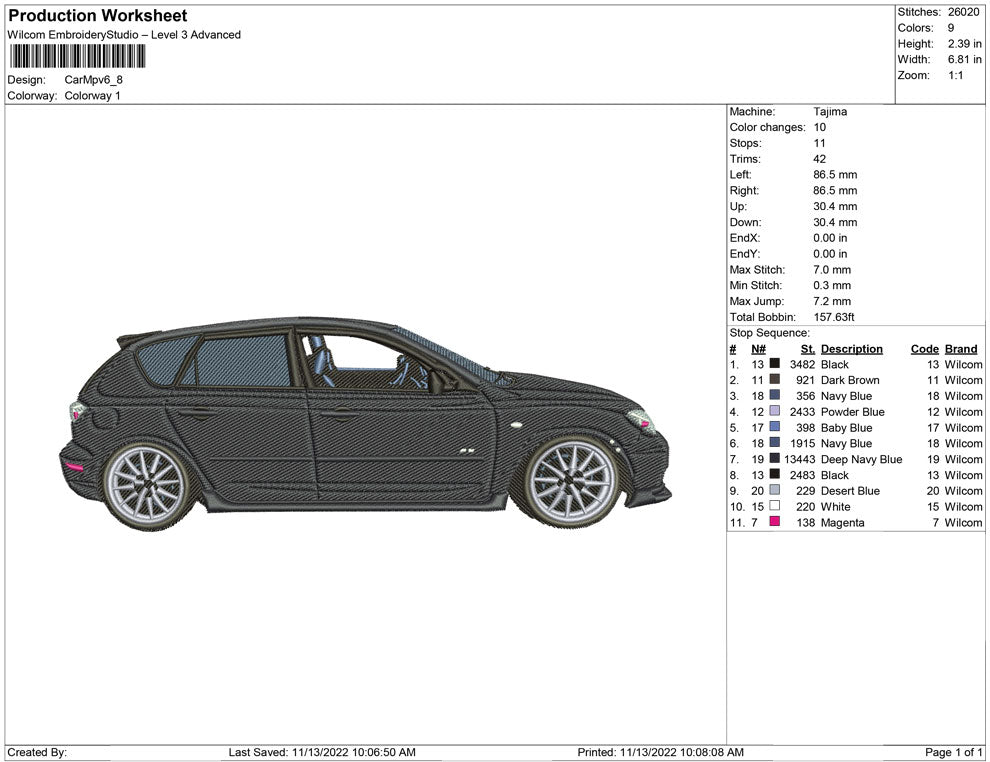Click the White thread color swatch
Viewport: 990px width, 762px height.
[774, 507]
